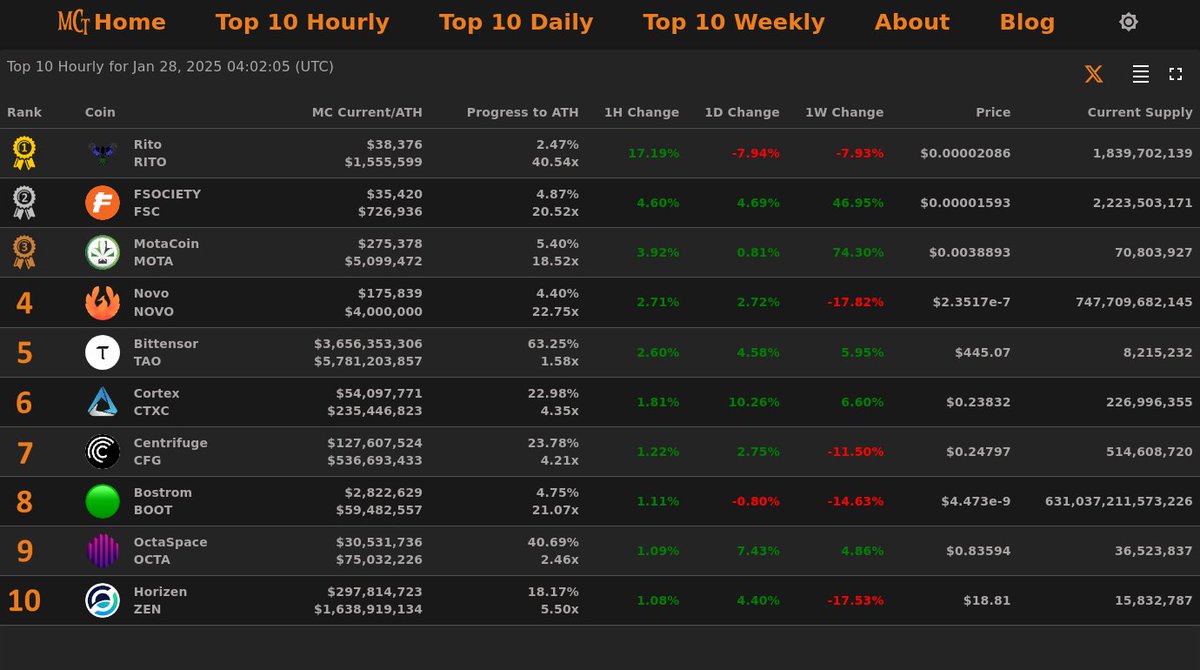Click the Top 10 Hourly timestamp text
This screenshot has height=670, width=1200.
pyautogui.click(x=170, y=67)
